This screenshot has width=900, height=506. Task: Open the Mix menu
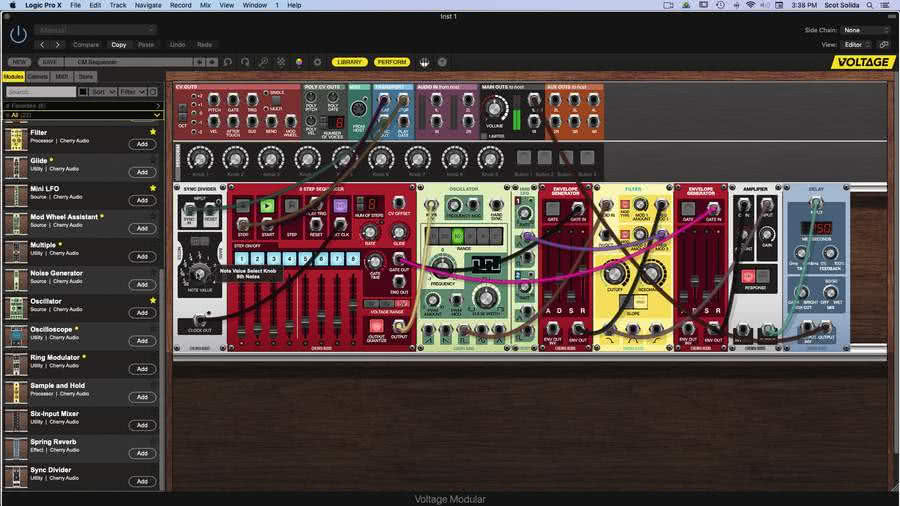coord(205,5)
